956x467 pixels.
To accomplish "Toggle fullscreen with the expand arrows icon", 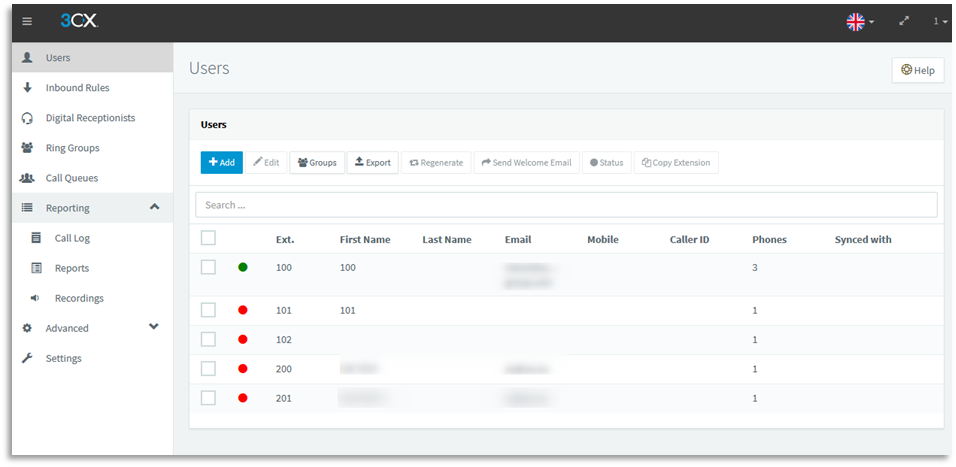I will tap(904, 21).
